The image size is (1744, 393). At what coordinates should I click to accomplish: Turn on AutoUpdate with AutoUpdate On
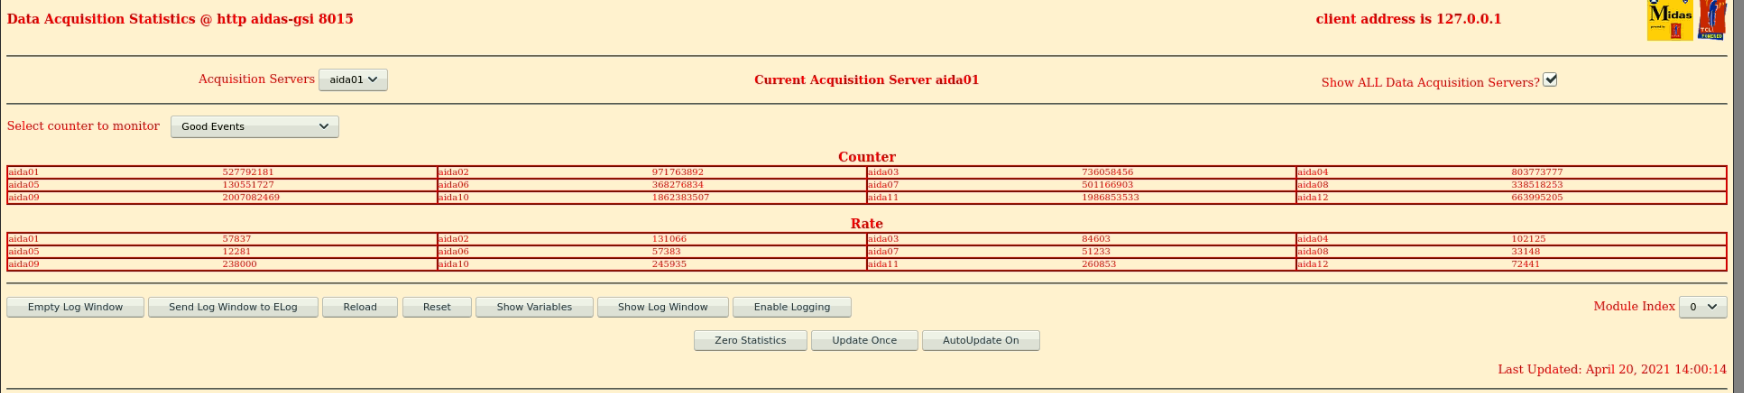click(x=981, y=340)
